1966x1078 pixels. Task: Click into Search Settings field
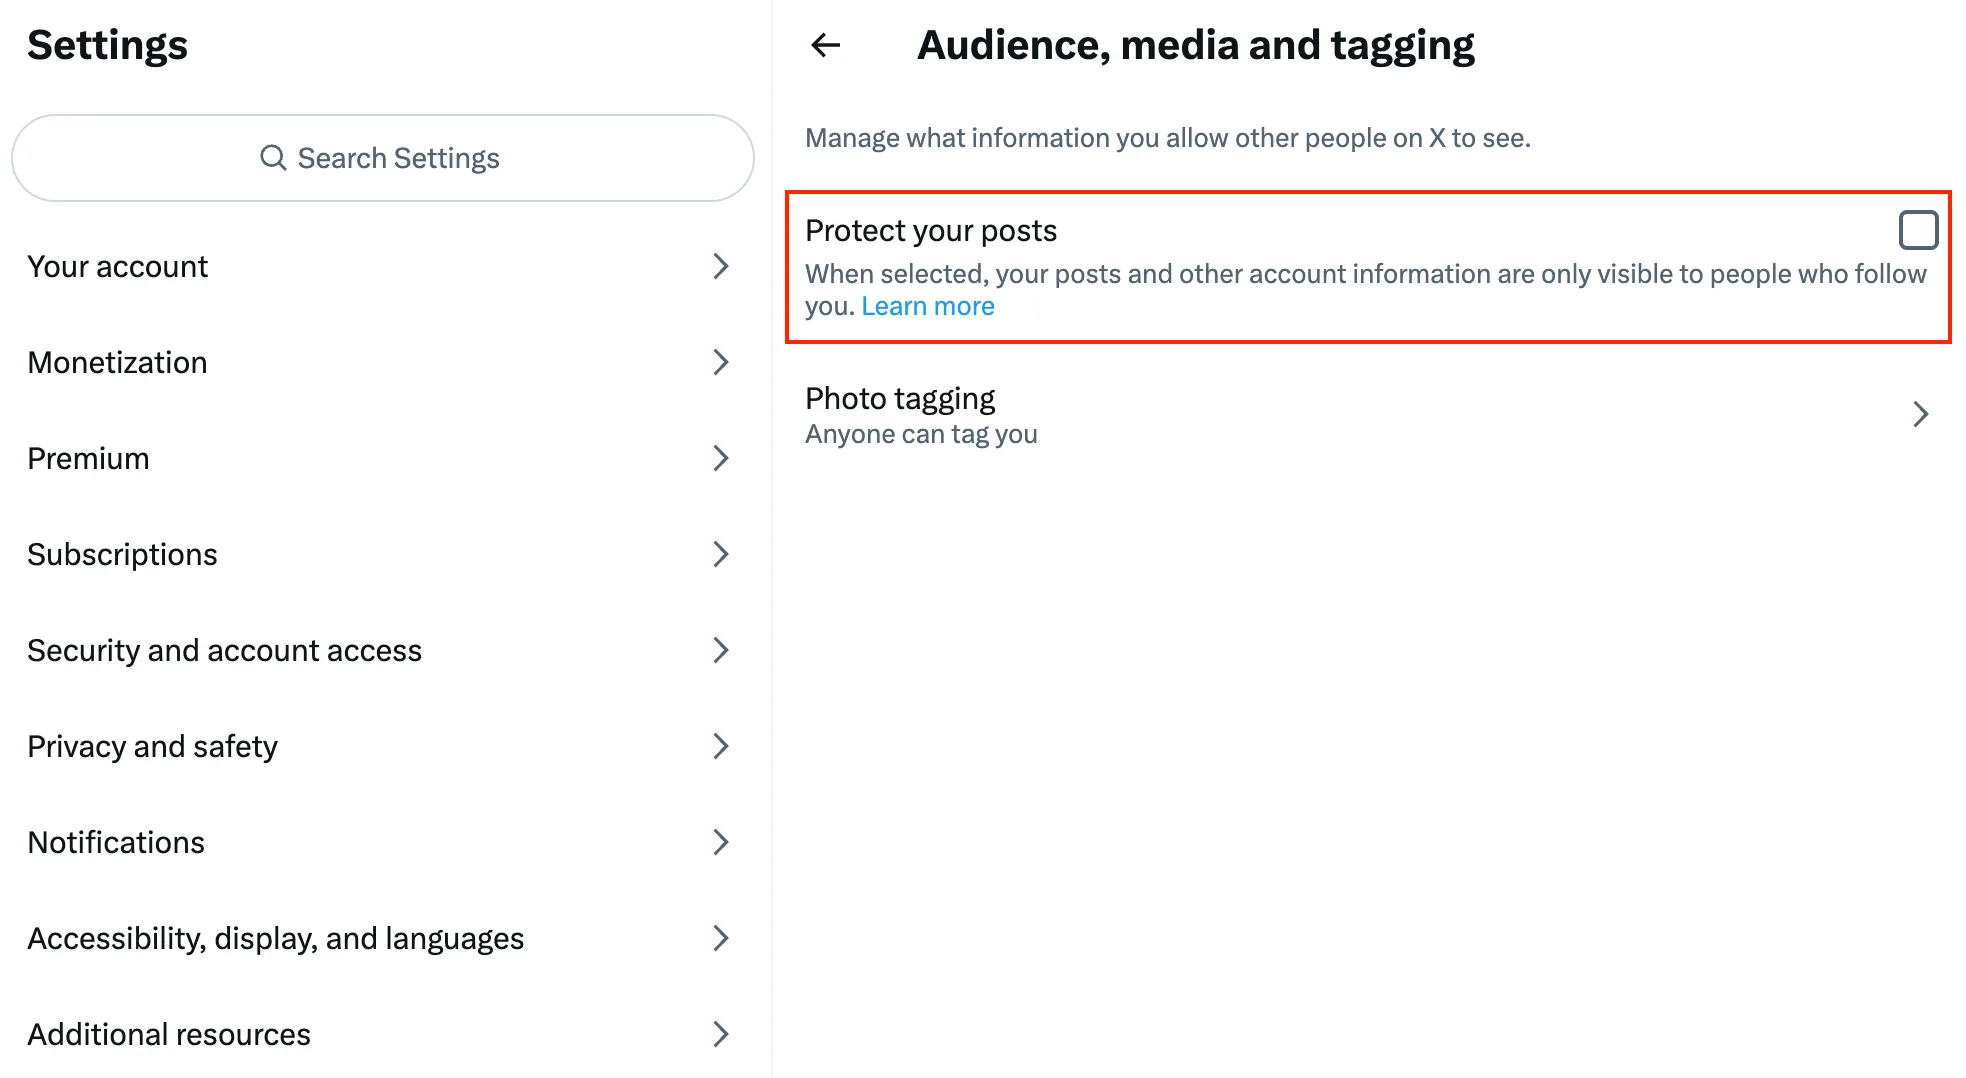(398, 158)
